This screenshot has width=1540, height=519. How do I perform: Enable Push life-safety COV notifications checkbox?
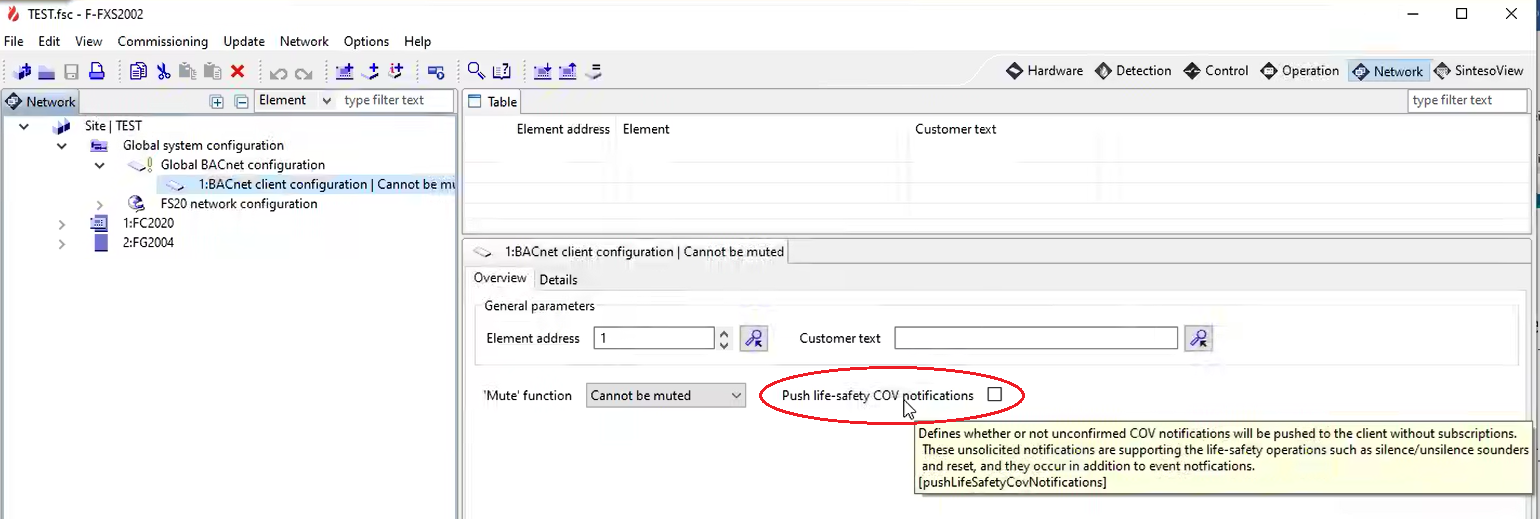click(994, 395)
